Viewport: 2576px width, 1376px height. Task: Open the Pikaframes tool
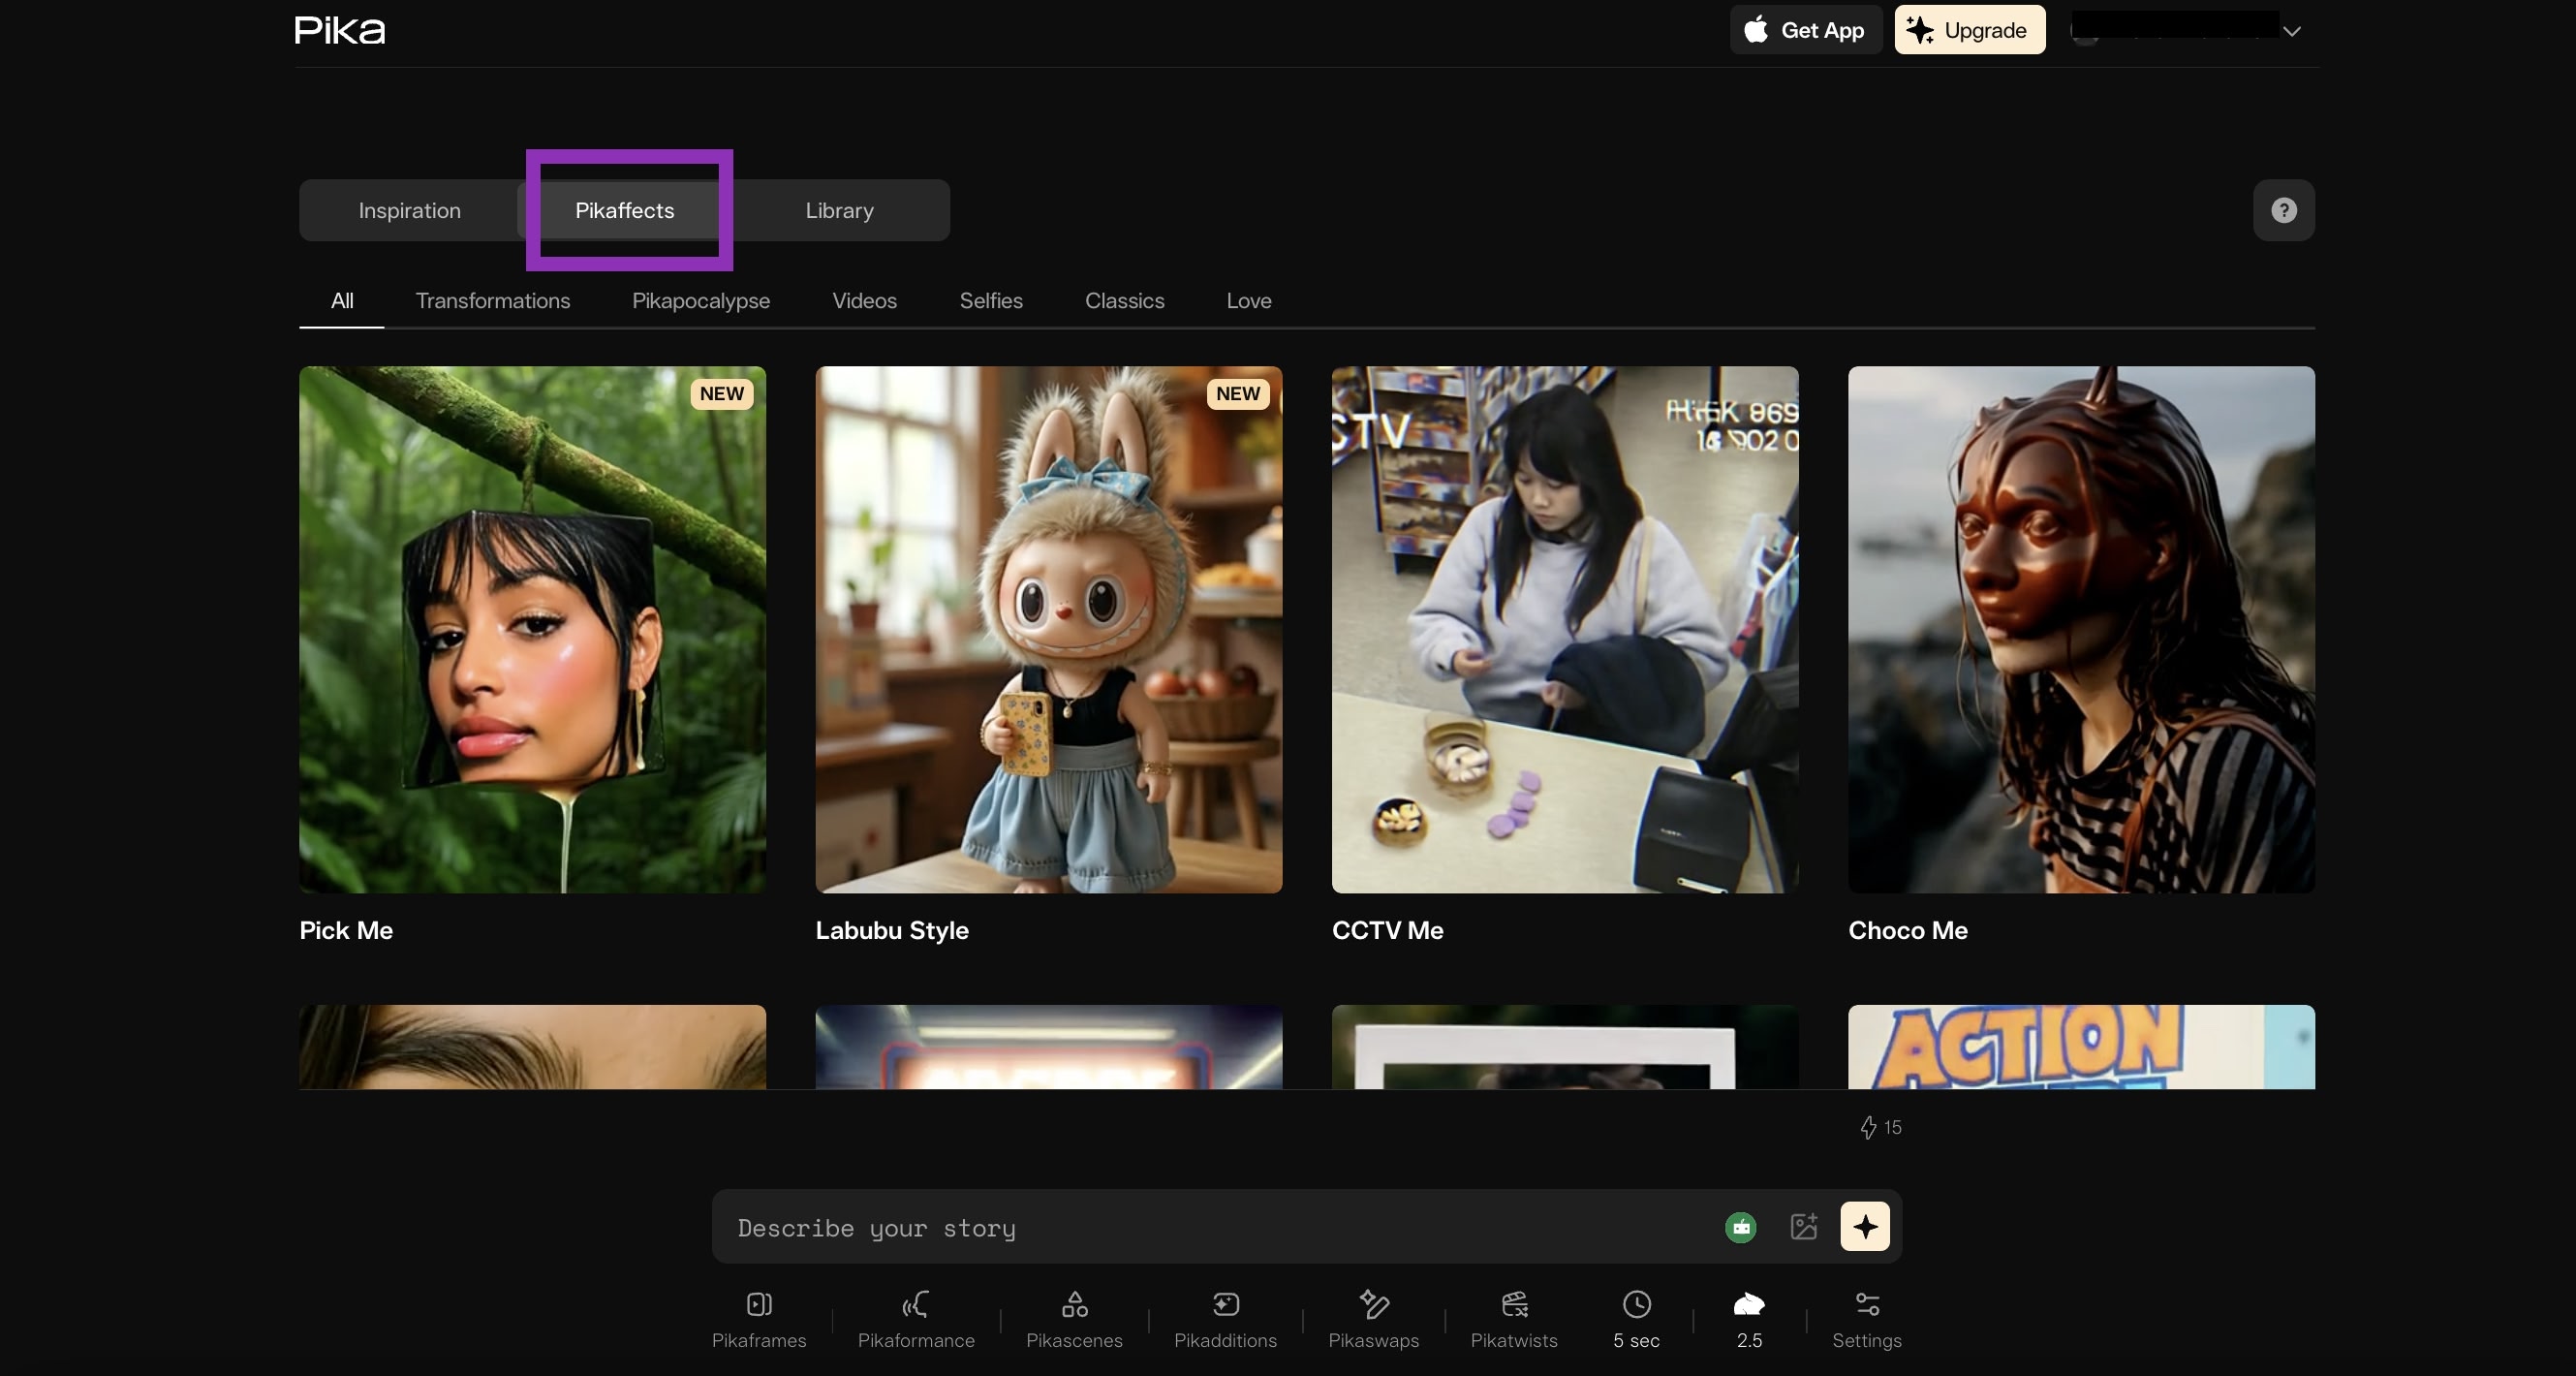[x=759, y=1320]
